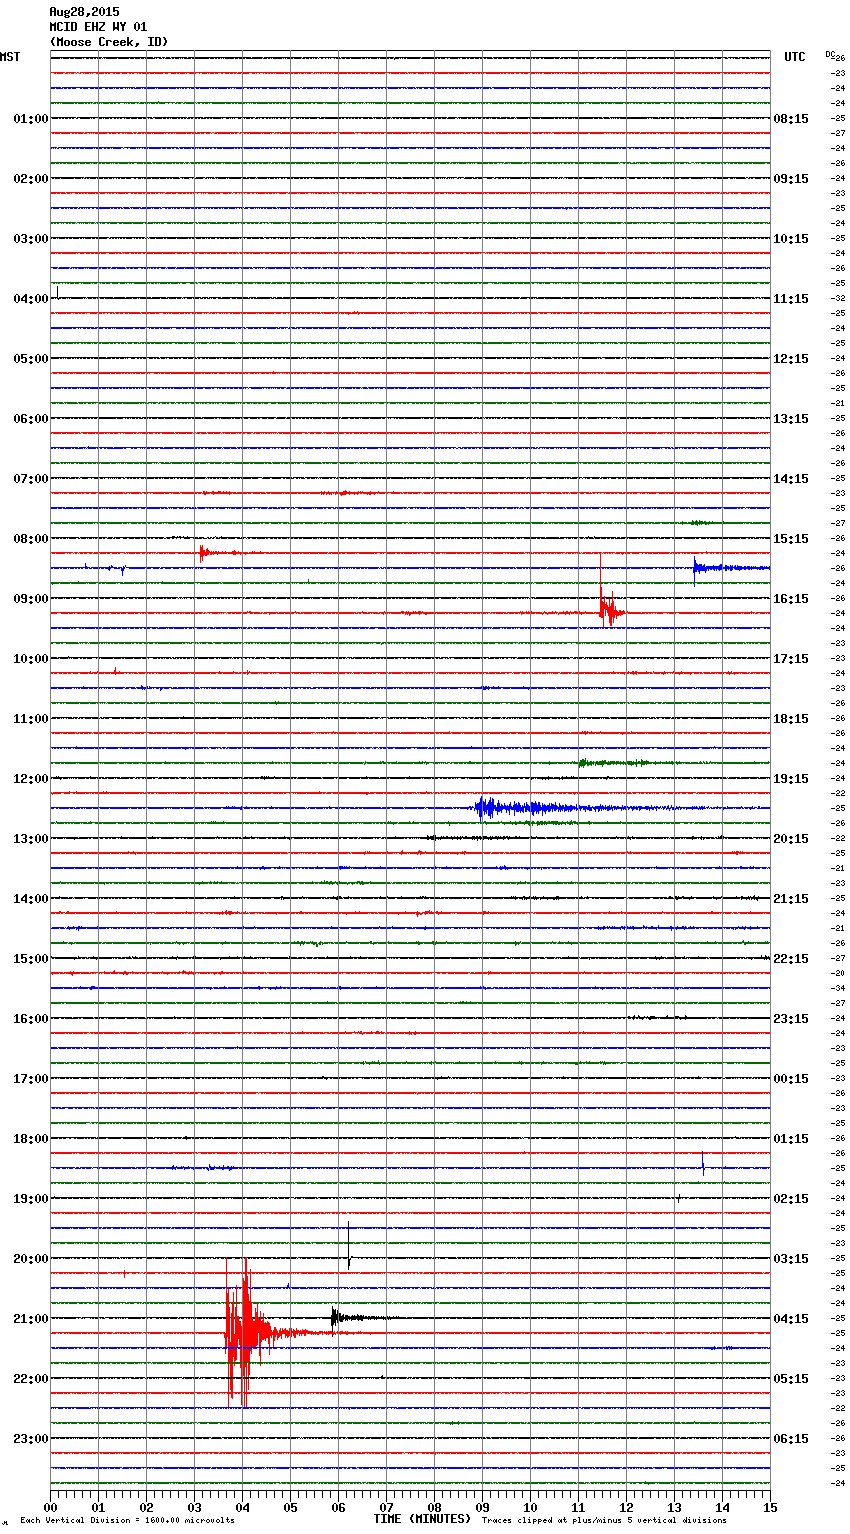Select the 16:15 UTC time label
850x1534 pixels.
click(791, 599)
